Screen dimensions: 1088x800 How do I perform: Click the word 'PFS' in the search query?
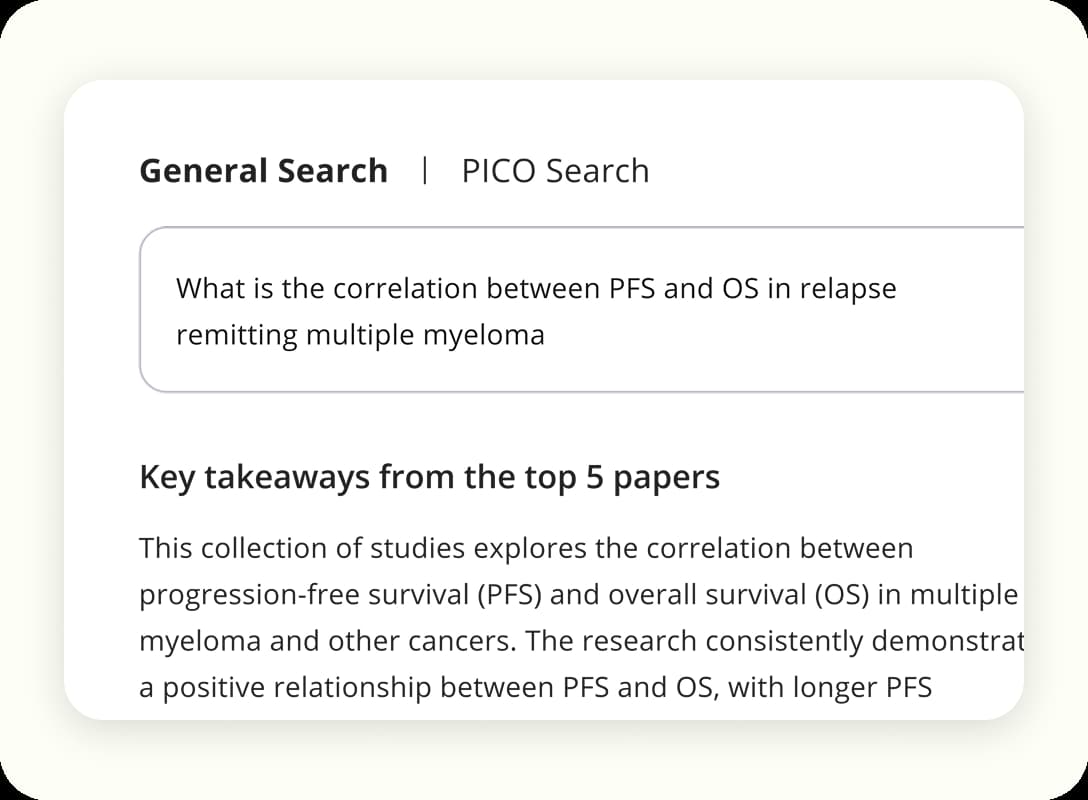click(632, 288)
